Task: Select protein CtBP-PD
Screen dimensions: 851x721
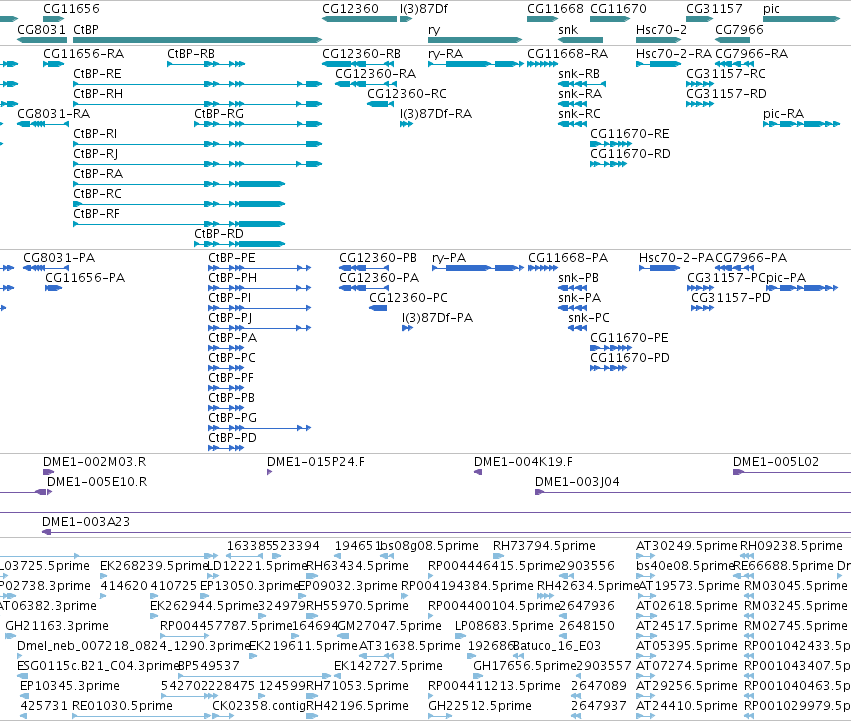Action: point(226,448)
